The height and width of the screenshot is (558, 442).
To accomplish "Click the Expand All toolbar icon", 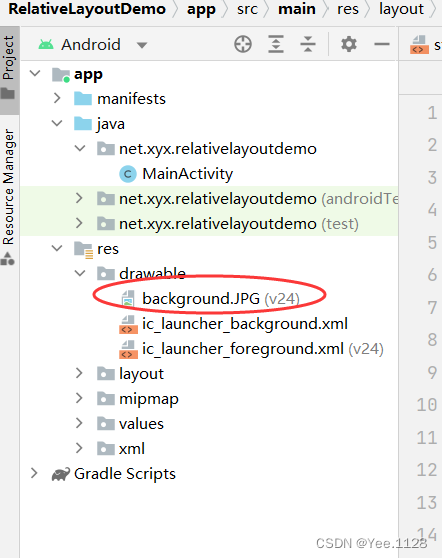I will (276, 44).
